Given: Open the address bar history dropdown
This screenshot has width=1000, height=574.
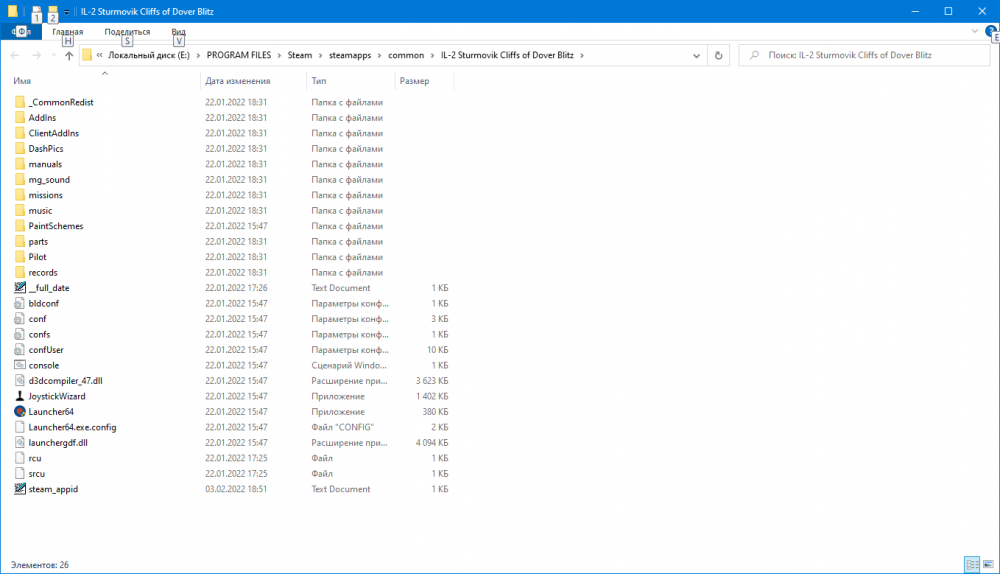Looking at the screenshot, I should [x=697, y=56].
